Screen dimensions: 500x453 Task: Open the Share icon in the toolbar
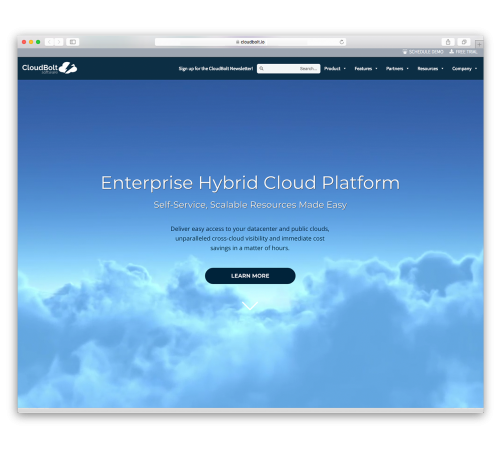click(448, 42)
